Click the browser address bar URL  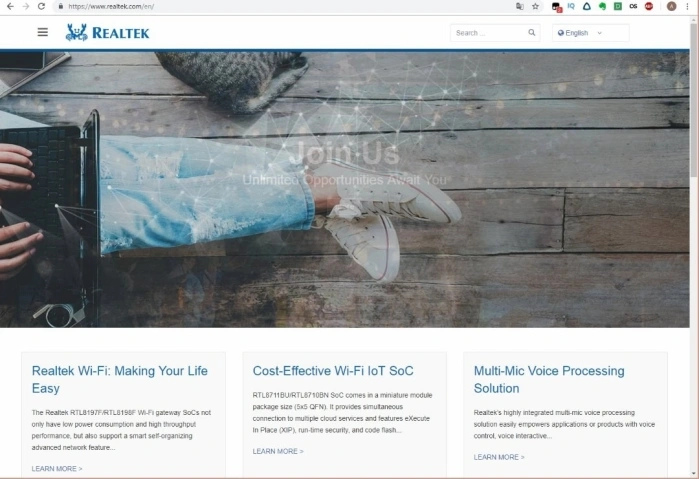(111, 6)
